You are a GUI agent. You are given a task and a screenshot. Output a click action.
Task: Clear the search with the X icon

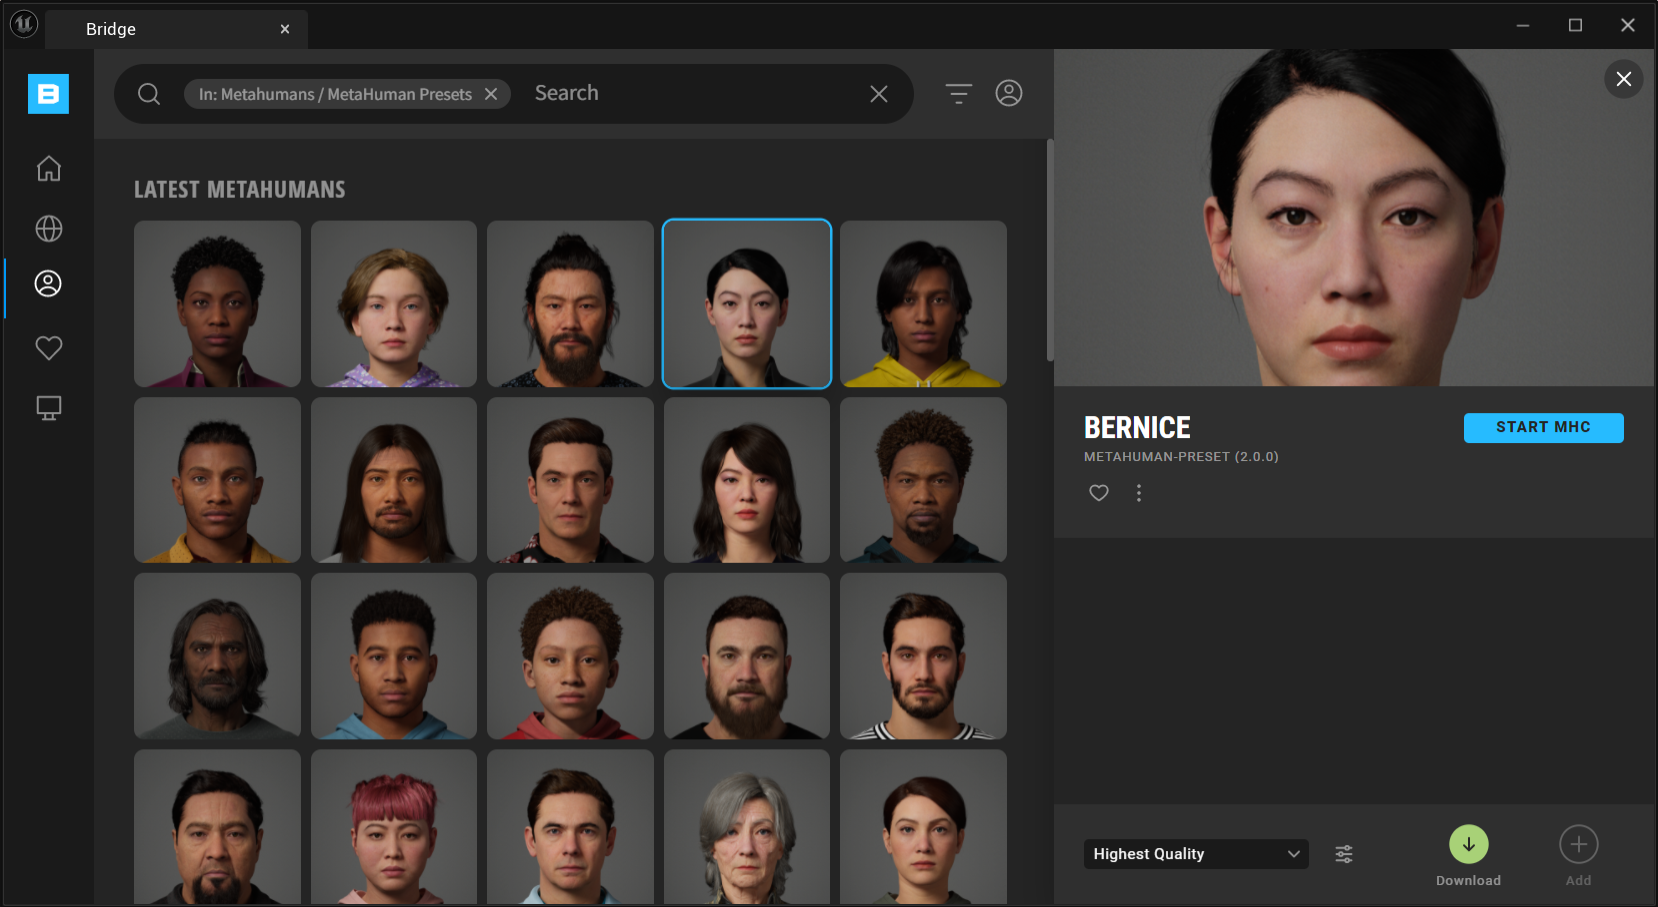point(879,94)
